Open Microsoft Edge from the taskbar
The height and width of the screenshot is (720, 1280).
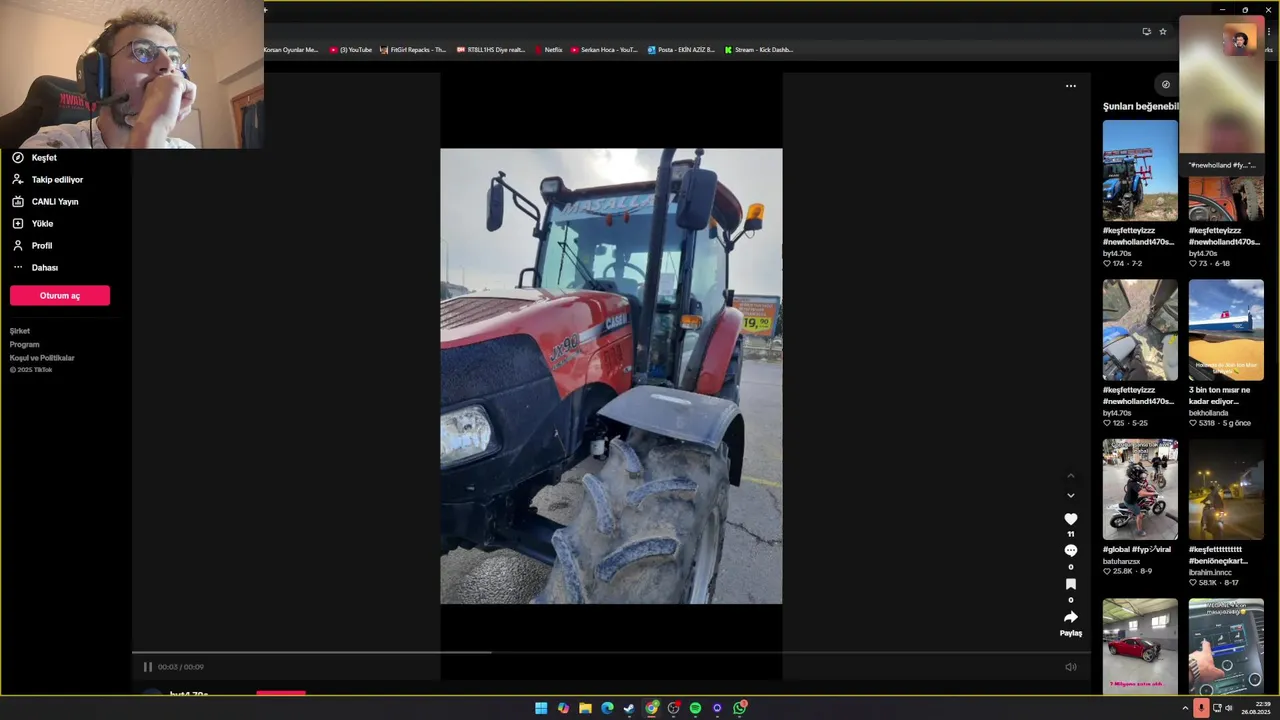pos(607,708)
